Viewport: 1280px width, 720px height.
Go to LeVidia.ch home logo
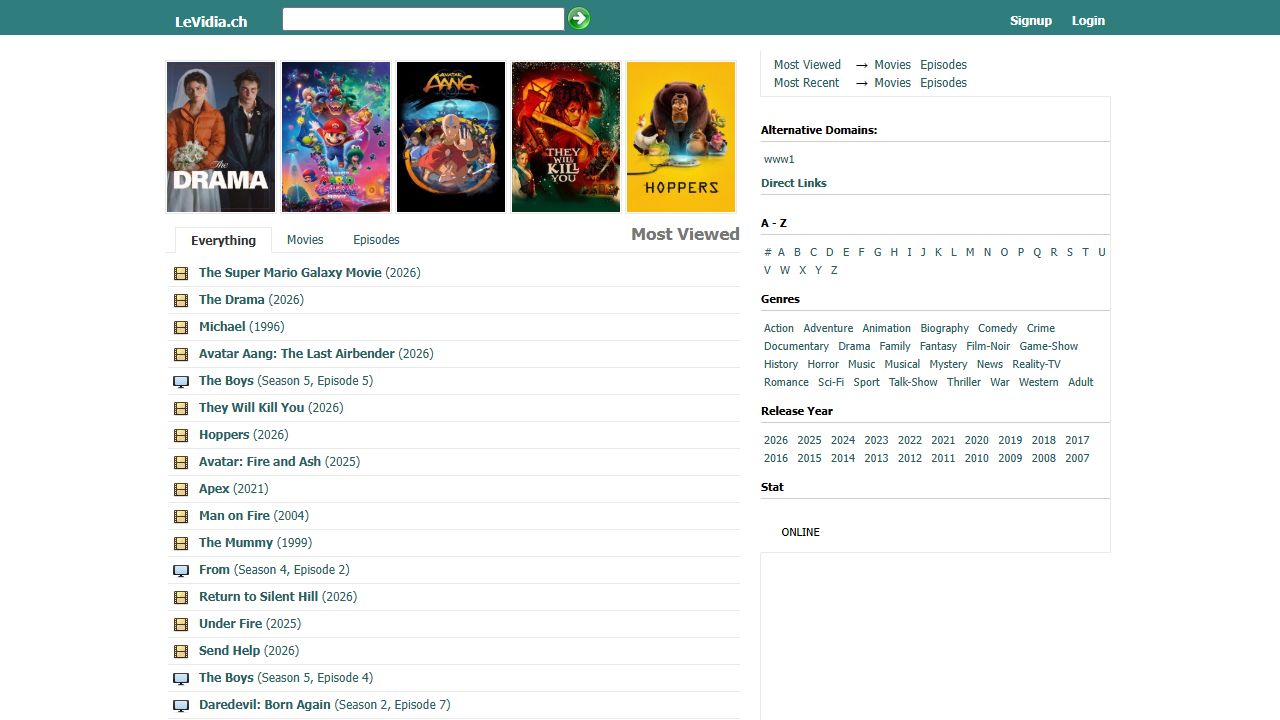point(211,21)
